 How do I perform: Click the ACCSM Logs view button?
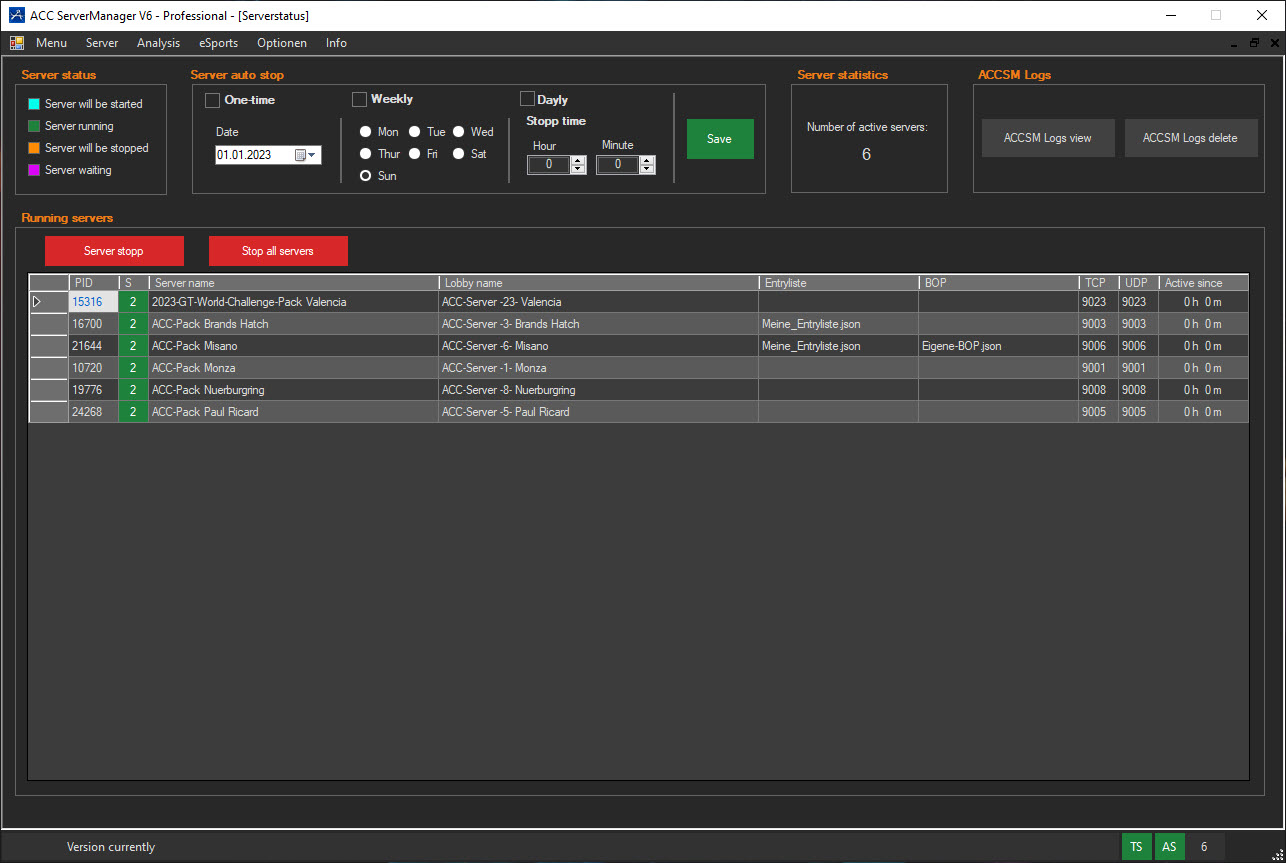[x=1047, y=138]
